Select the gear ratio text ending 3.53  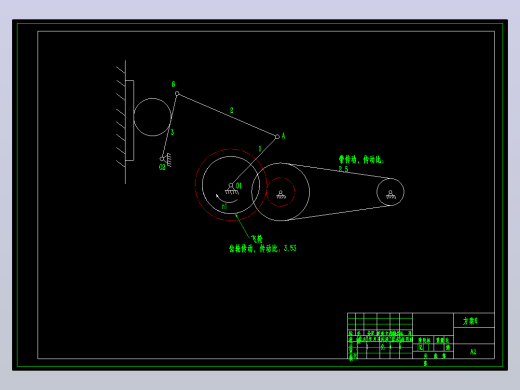pyautogui.click(x=263, y=248)
